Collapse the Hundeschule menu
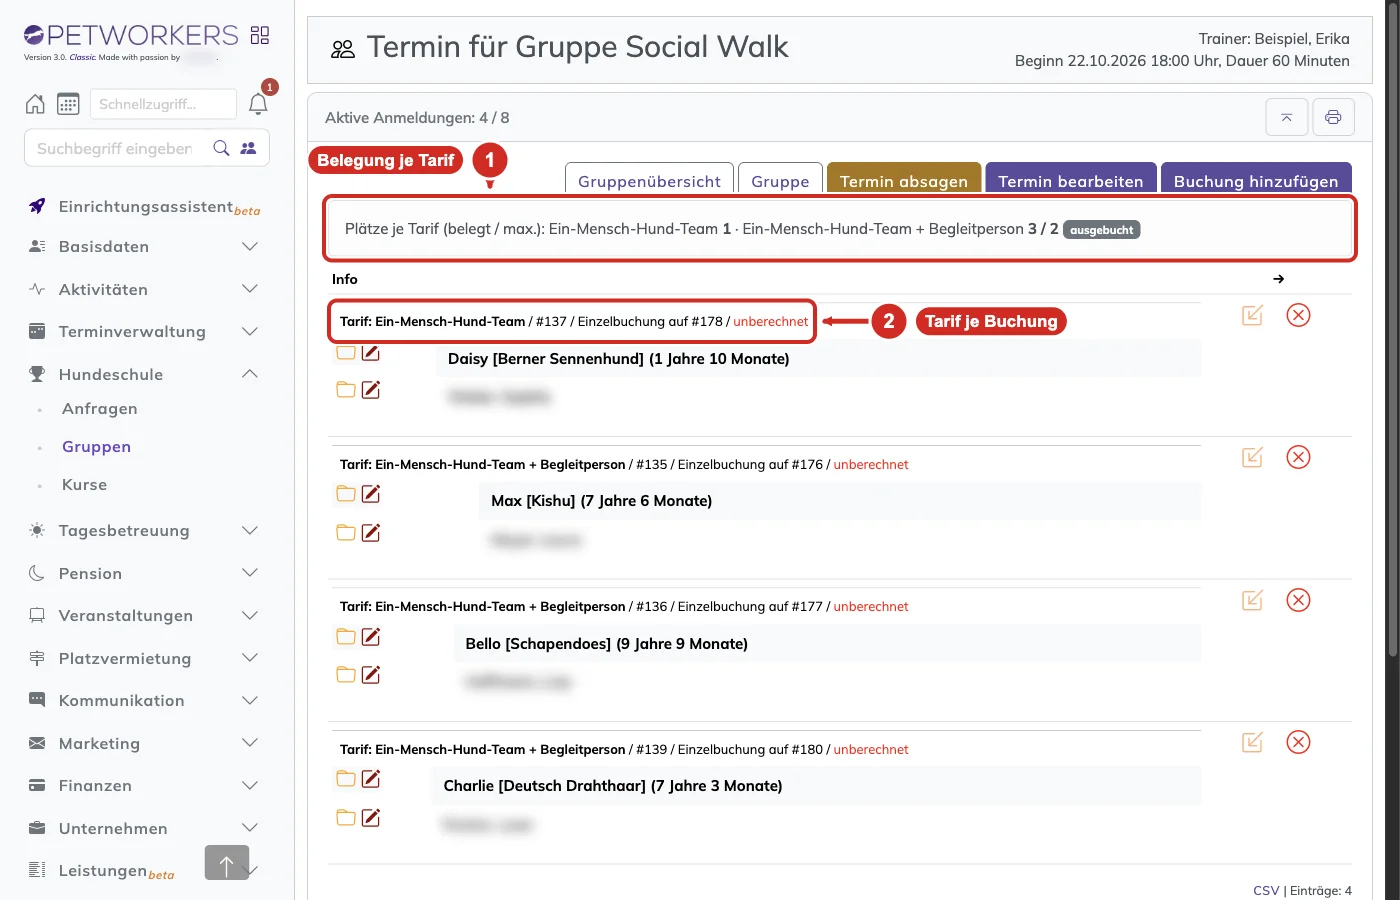Screen dimensions: 1400x900 [144, 374]
